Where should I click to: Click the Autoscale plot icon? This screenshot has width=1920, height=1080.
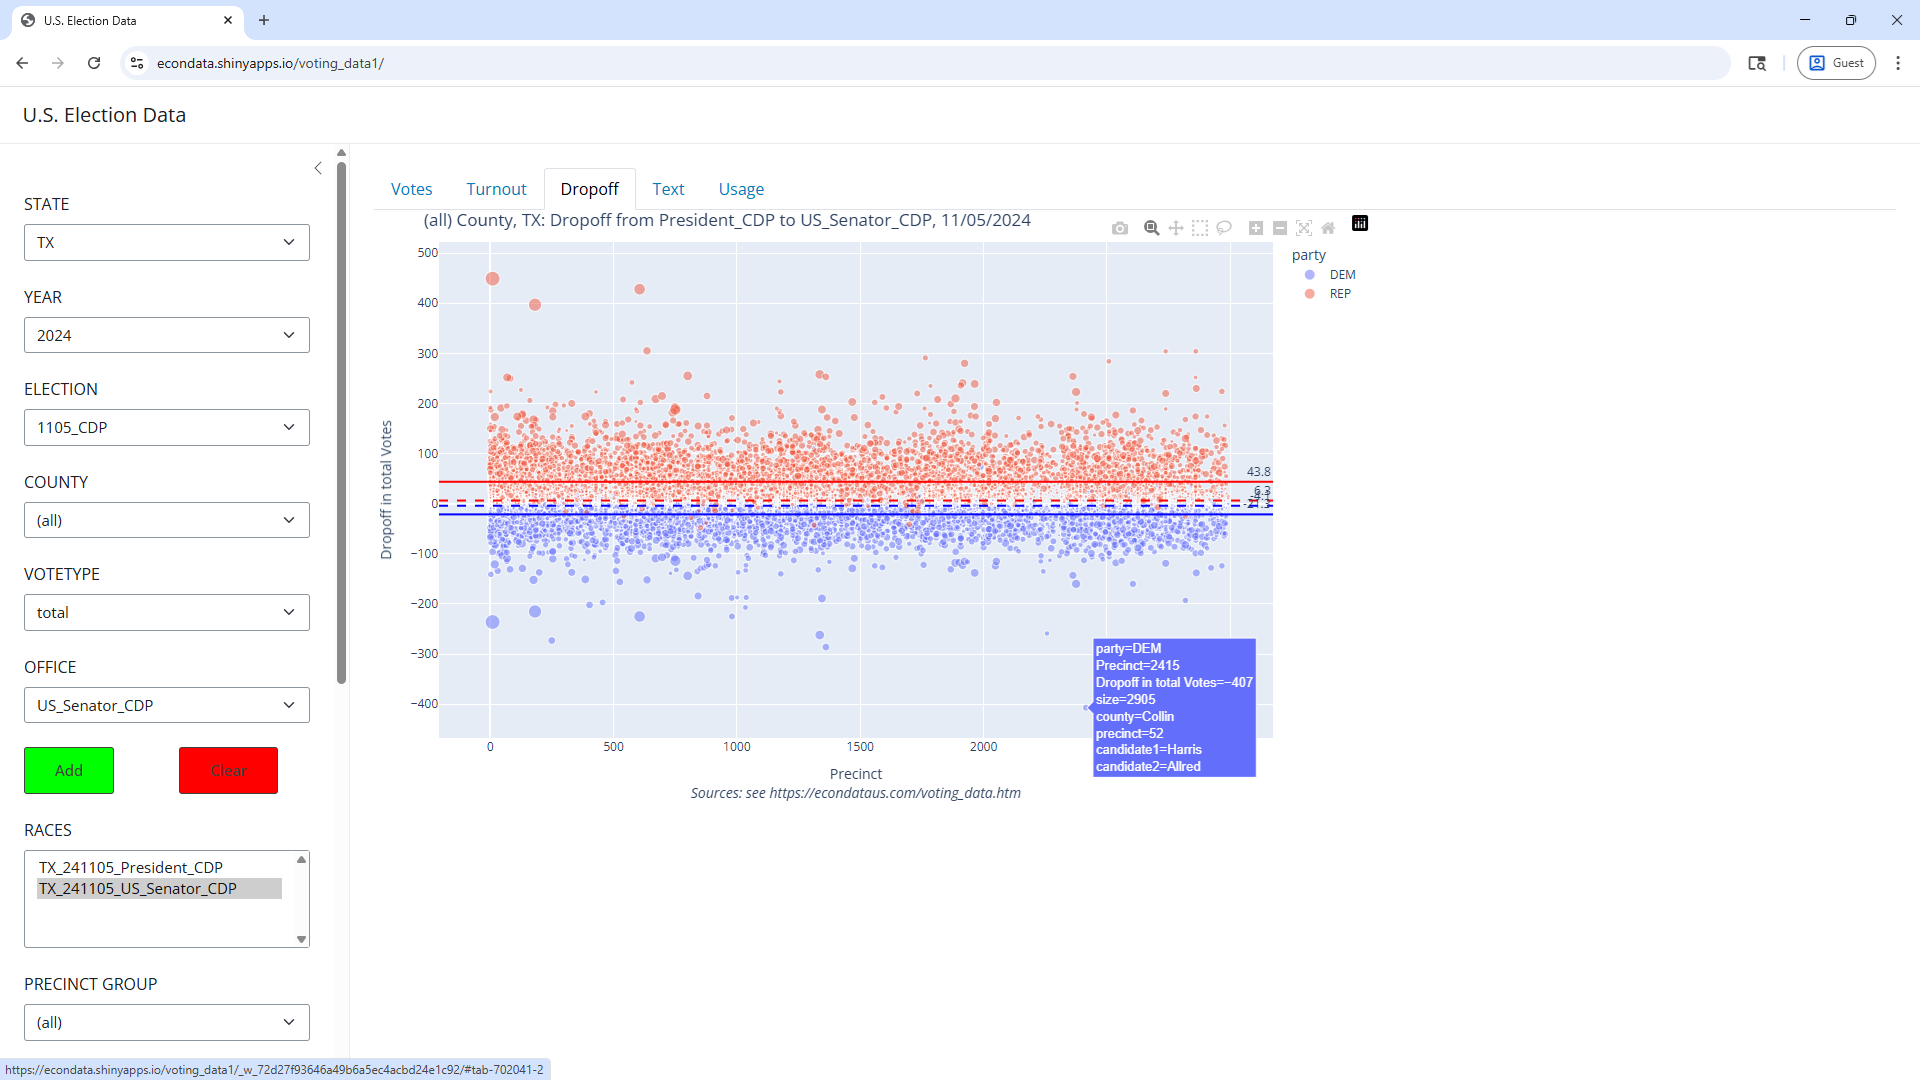[x=1304, y=228]
